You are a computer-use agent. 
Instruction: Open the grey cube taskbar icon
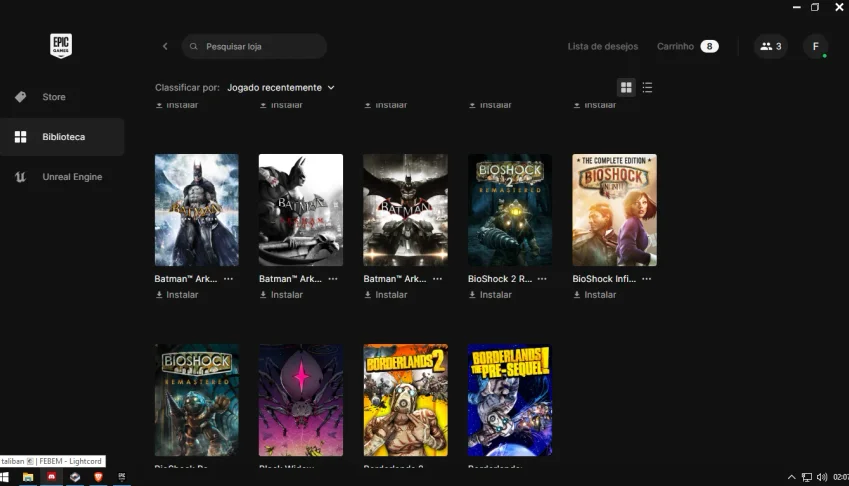[x=75, y=477]
